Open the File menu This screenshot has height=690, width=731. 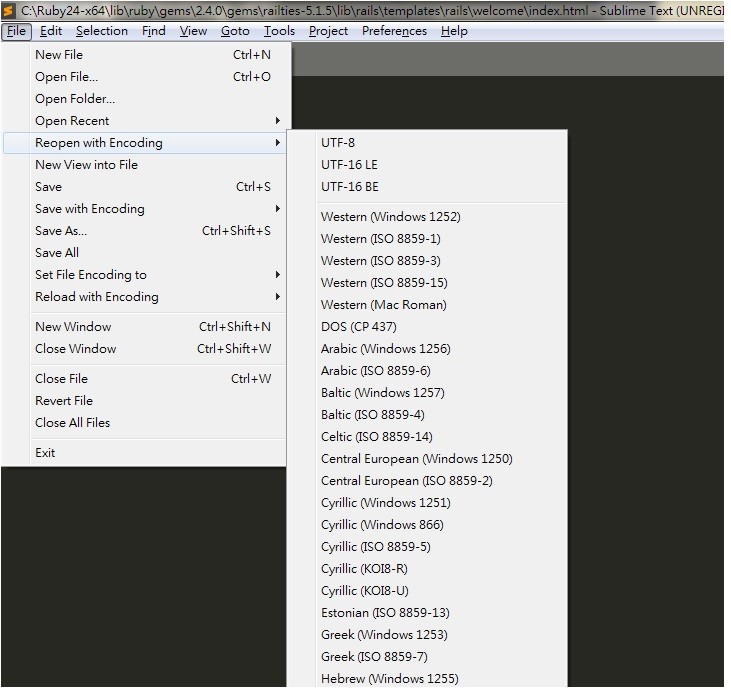point(16,31)
